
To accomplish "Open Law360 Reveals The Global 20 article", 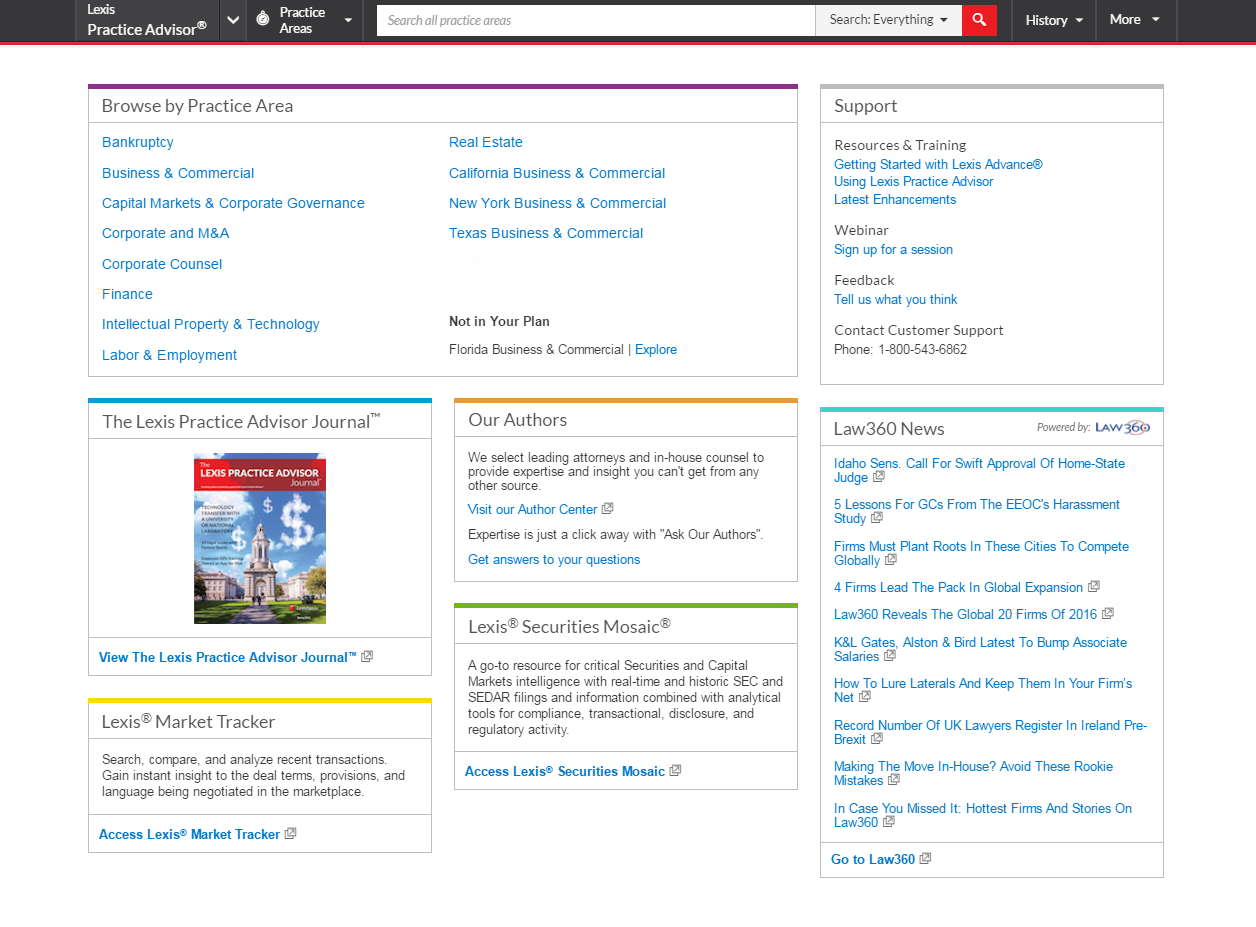I will (965, 614).
